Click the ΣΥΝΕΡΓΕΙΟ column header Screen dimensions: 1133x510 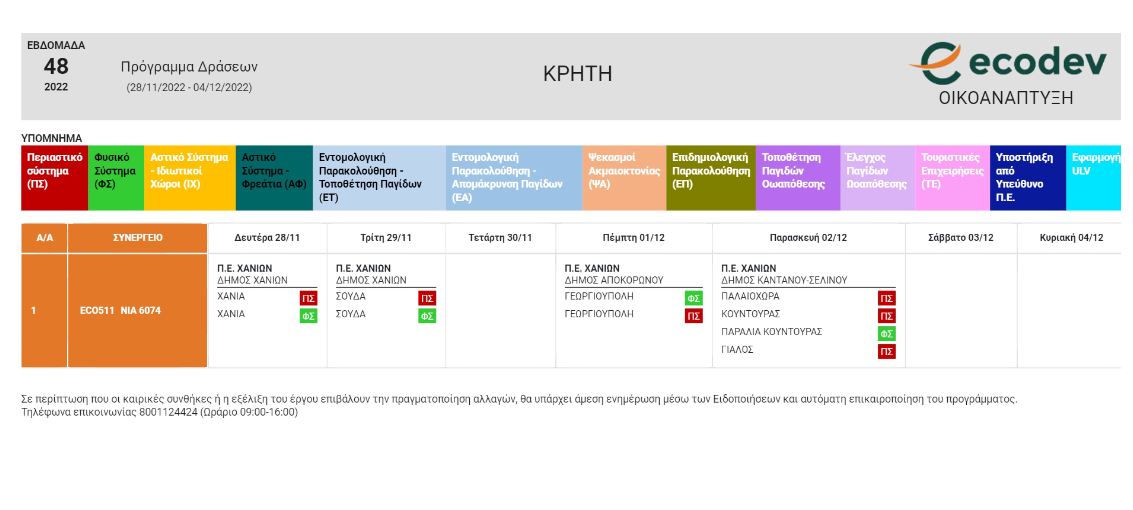[x=137, y=238]
